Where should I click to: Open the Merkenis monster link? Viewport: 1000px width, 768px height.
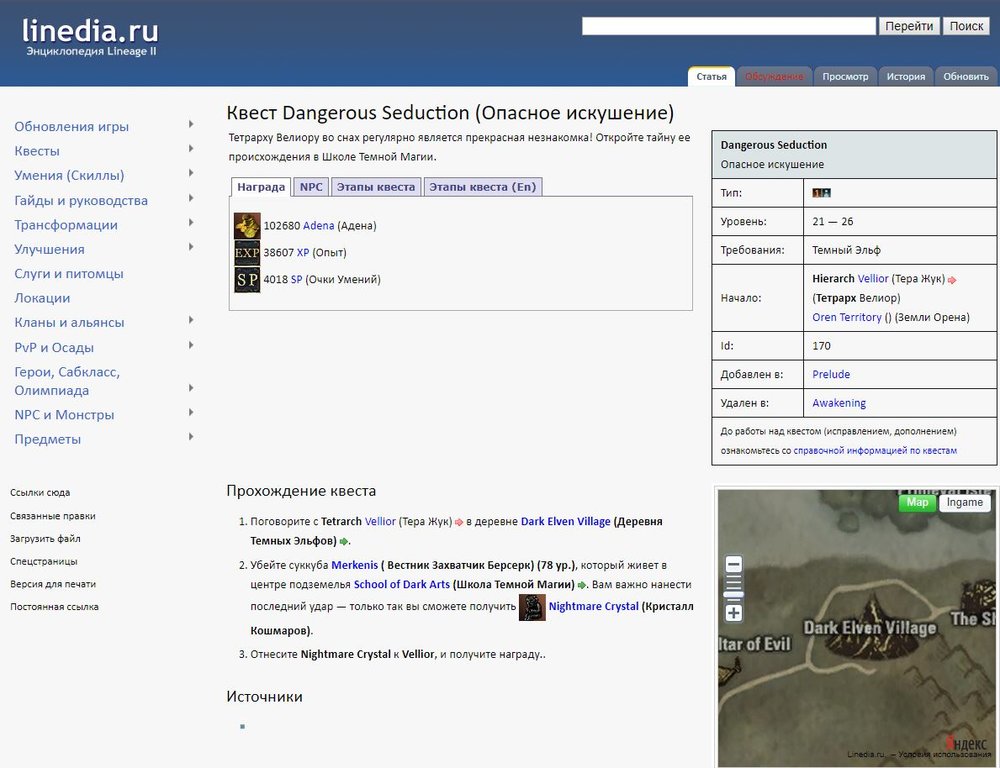[x=354, y=565]
